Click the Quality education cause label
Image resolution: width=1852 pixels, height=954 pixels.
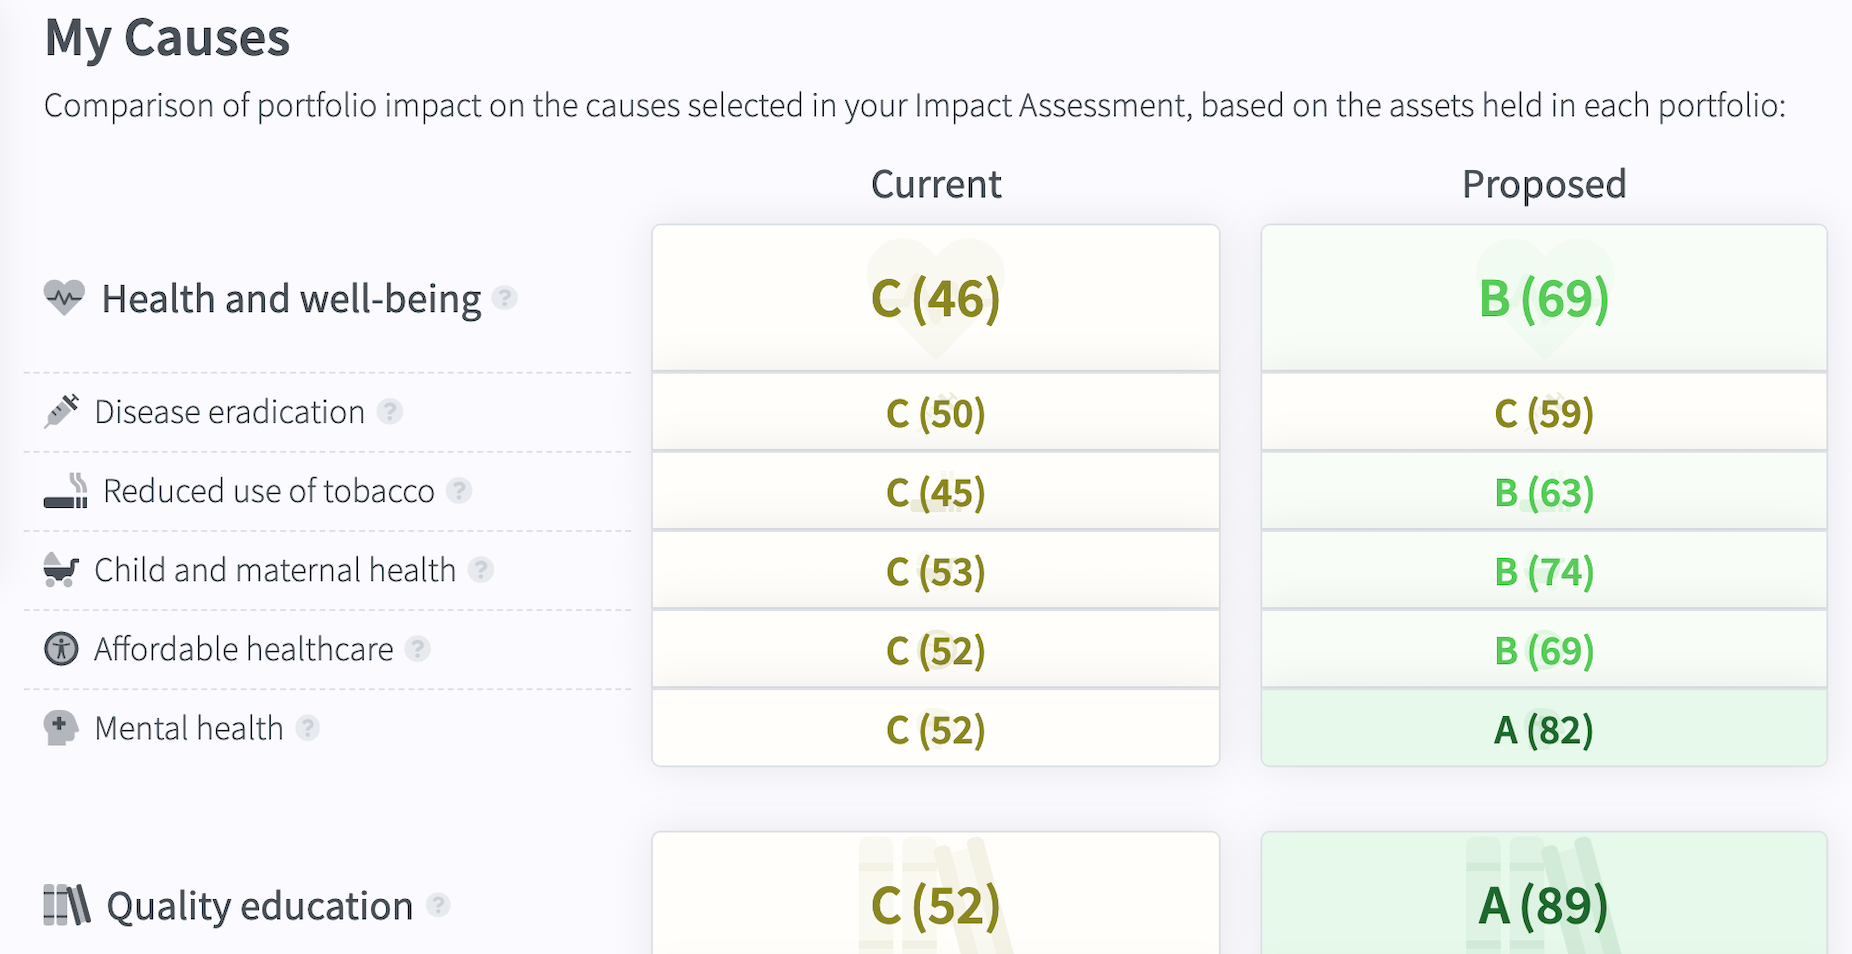click(x=260, y=906)
